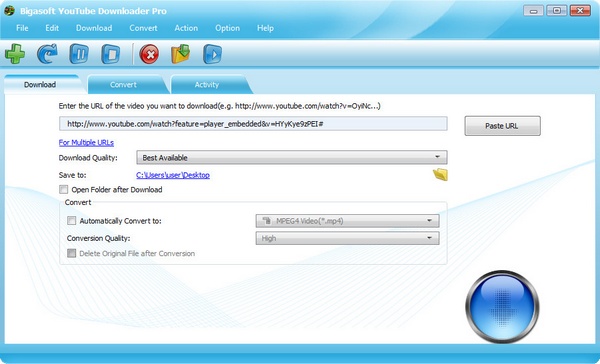Click the Paste URL button

point(502,126)
